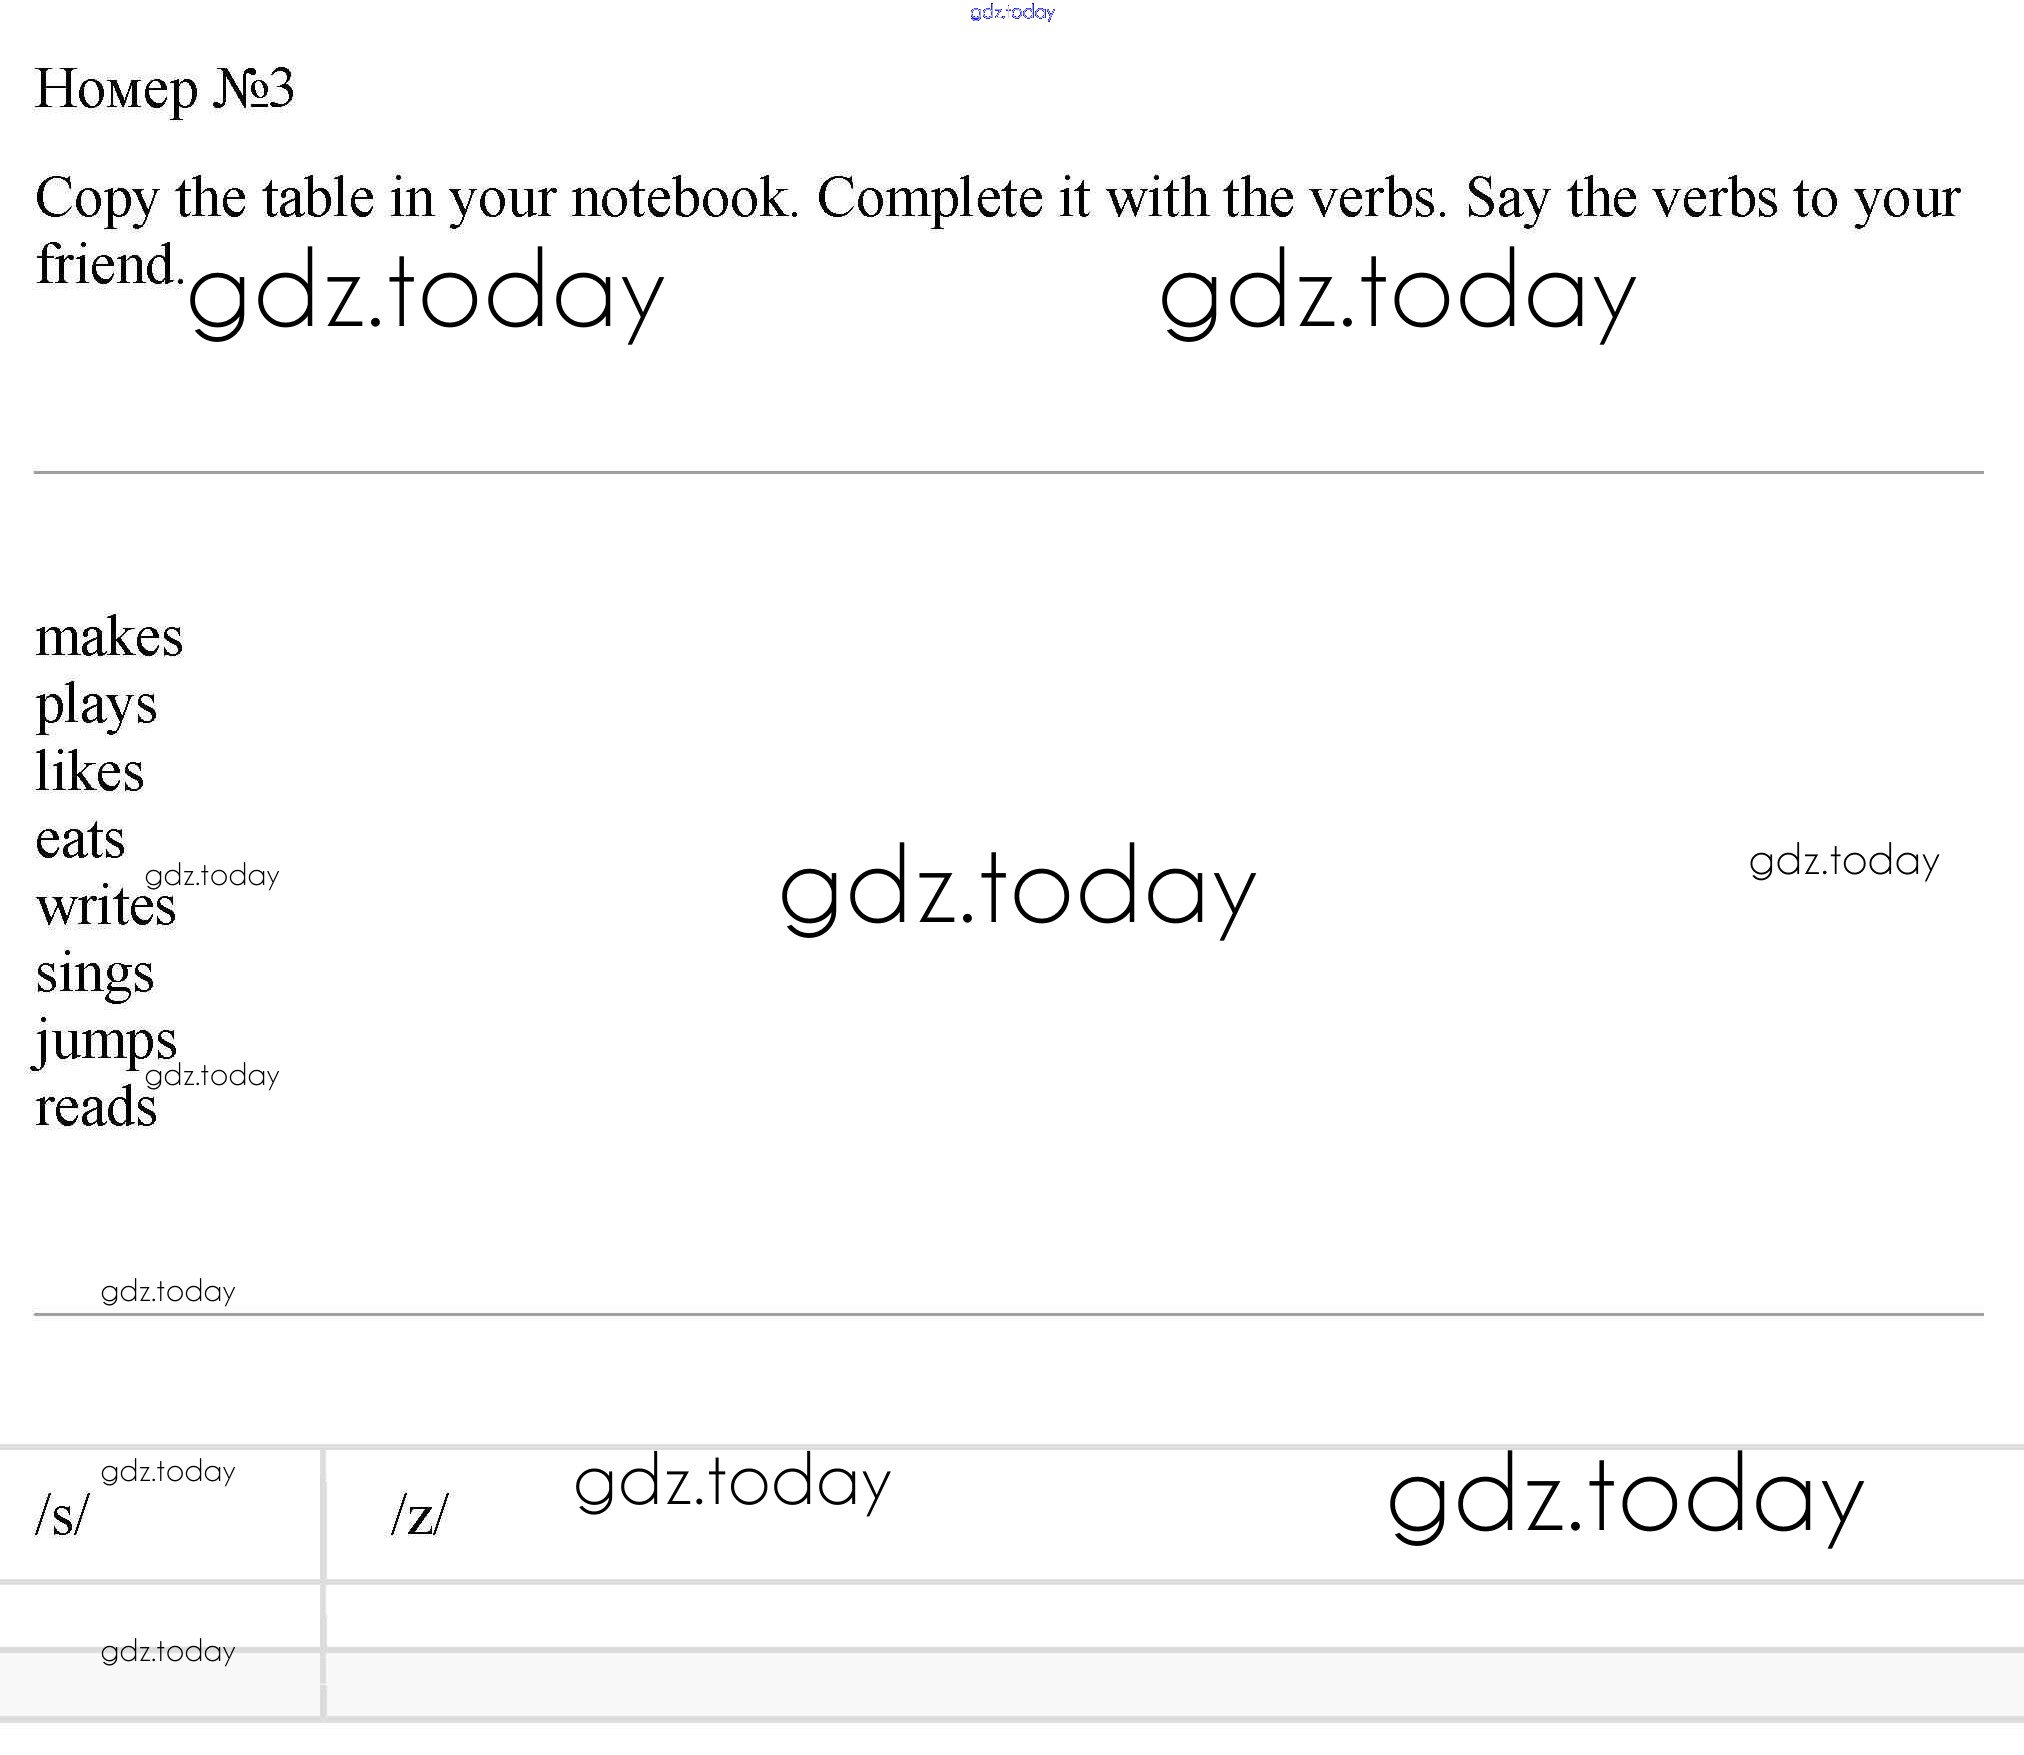2024x1755 pixels.
Task: Click the "Номер №3" heading
Action: tap(165, 90)
